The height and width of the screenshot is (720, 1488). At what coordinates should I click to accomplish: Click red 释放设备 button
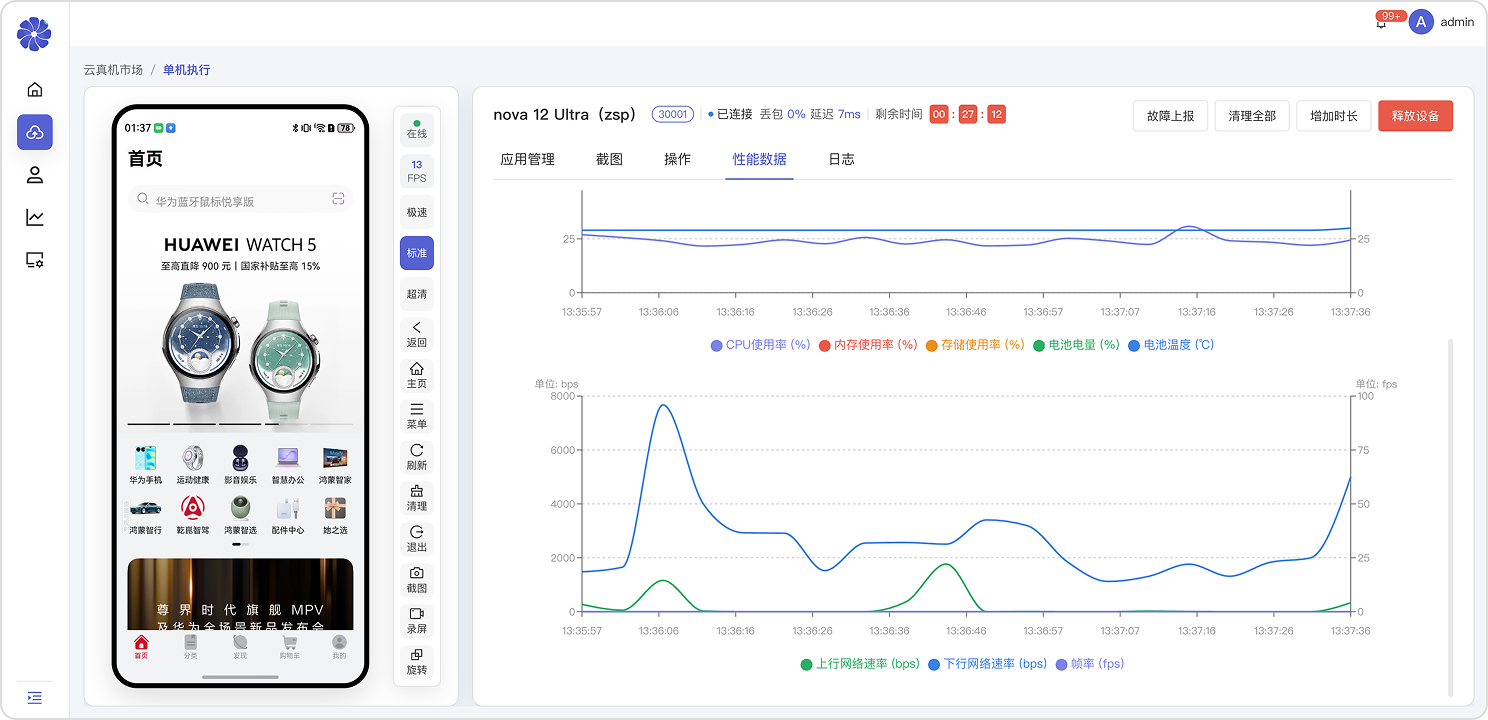[1415, 116]
